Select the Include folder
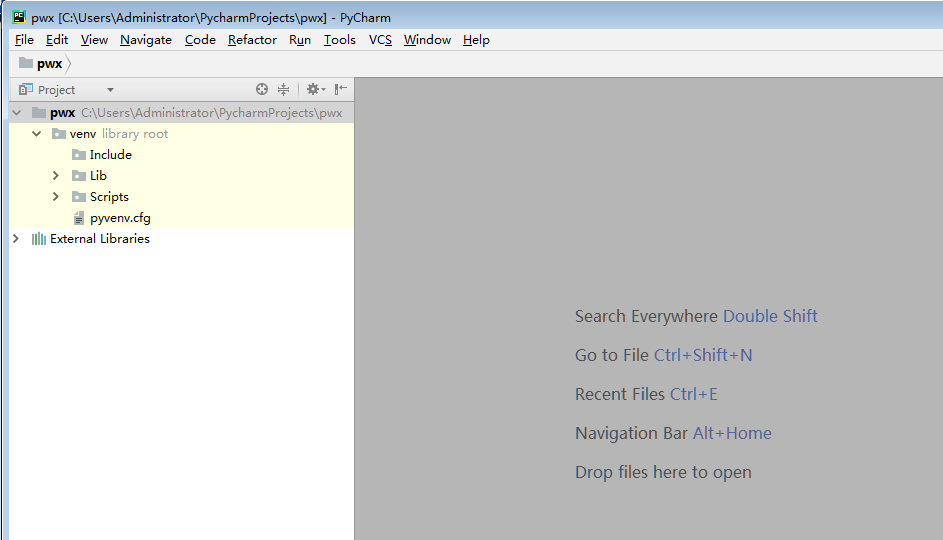This screenshot has height=540, width=943. point(182,155)
